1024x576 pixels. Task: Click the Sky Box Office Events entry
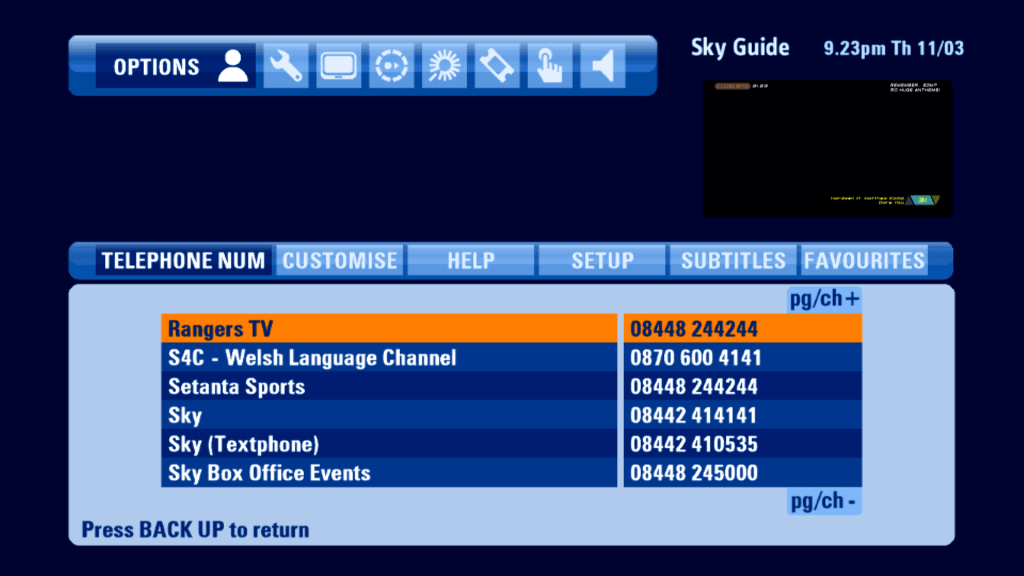tap(389, 473)
